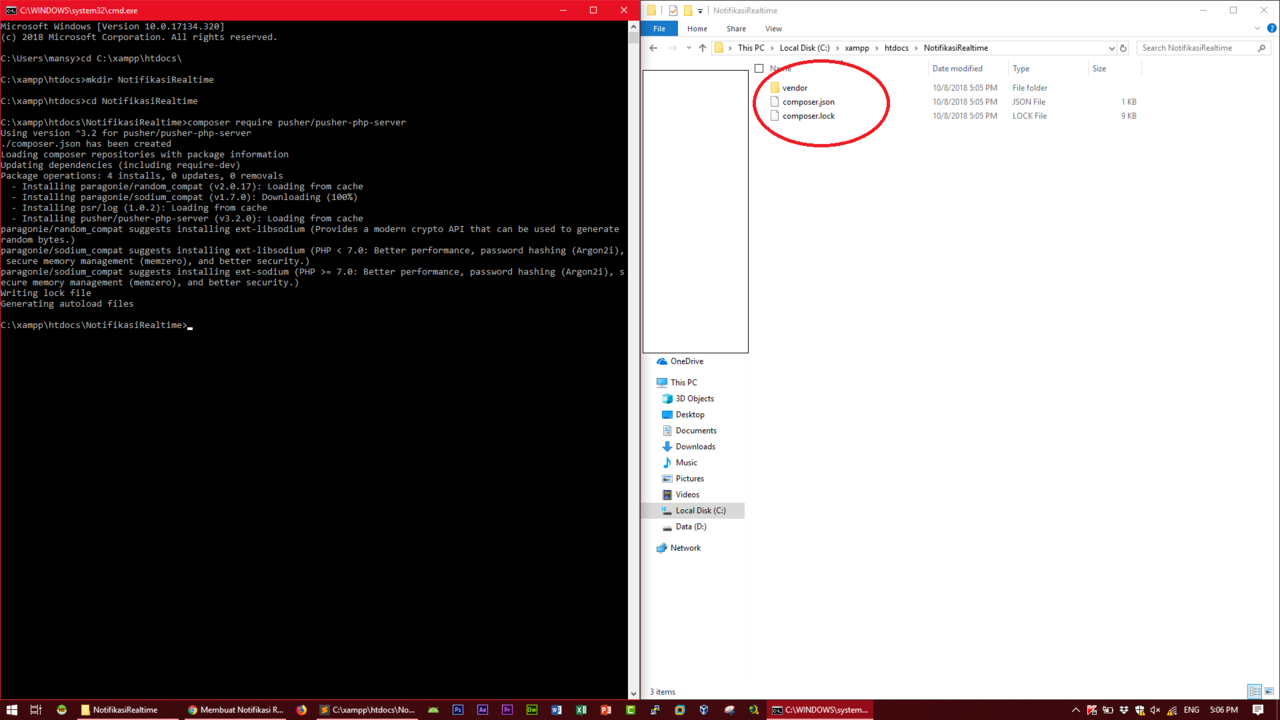The width and height of the screenshot is (1280, 720).
Task: Click xampp in the address breadcrumb
Action: coord(857,48)
